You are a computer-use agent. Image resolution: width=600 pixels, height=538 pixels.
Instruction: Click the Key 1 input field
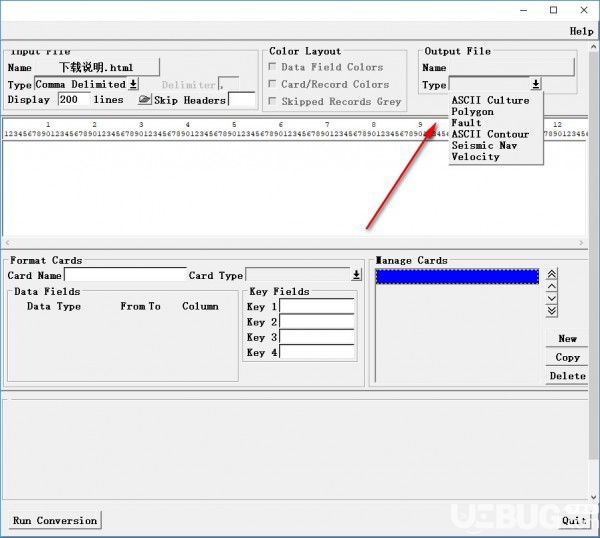pos(317,306)
